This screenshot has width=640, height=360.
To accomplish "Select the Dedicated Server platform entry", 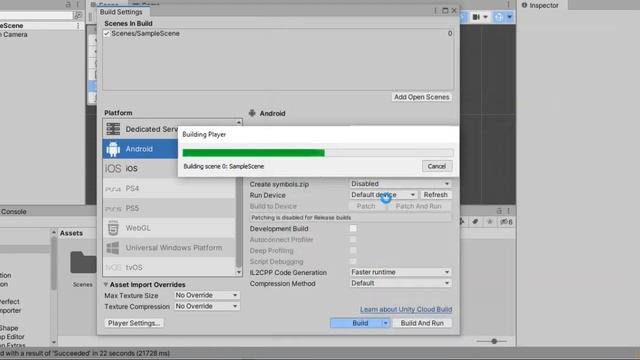I will pyautogui.click(x=140, y=129).
